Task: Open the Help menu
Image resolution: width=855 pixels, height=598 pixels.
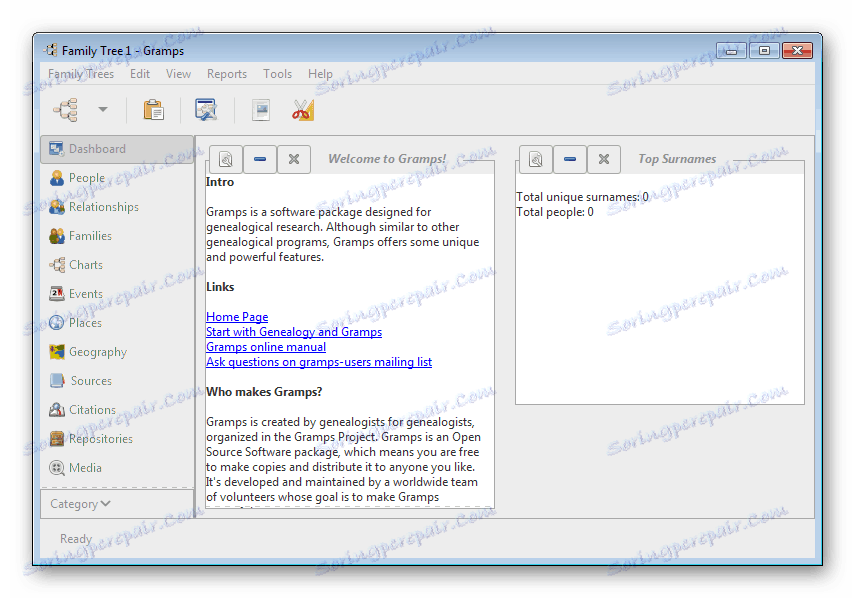Action: tap(320, 74)
